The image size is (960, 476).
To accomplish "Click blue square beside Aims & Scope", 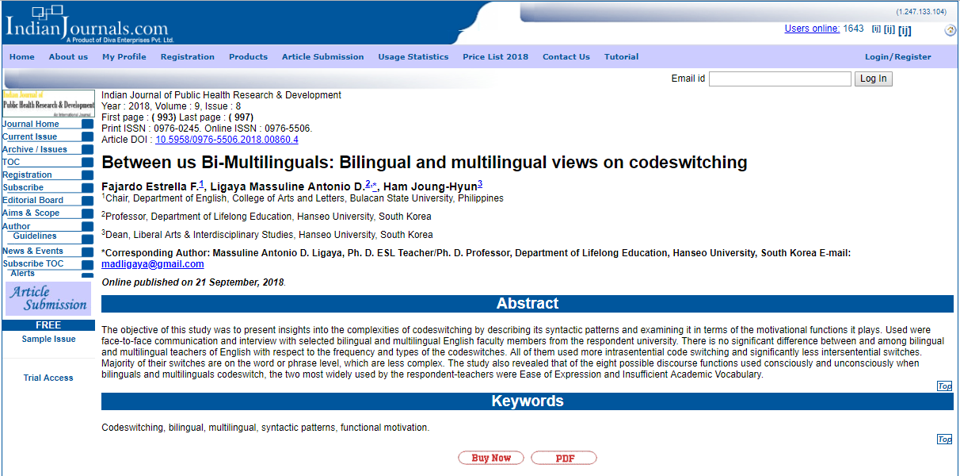I will pos(88,213).
